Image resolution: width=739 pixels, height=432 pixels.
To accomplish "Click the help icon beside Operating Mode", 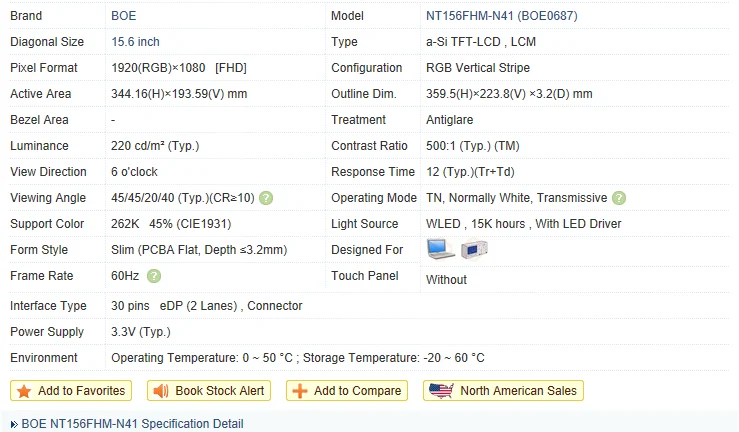I will click(619, 198).
